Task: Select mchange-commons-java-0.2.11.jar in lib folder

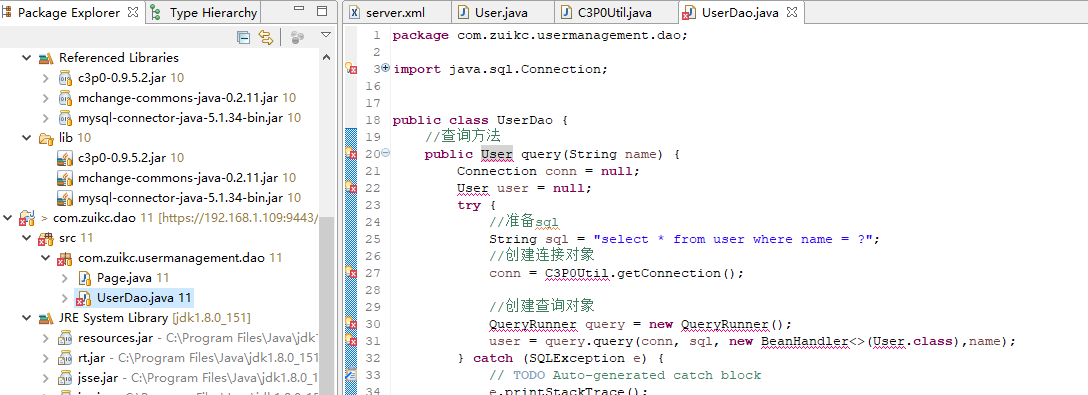Action: [177, 178]
